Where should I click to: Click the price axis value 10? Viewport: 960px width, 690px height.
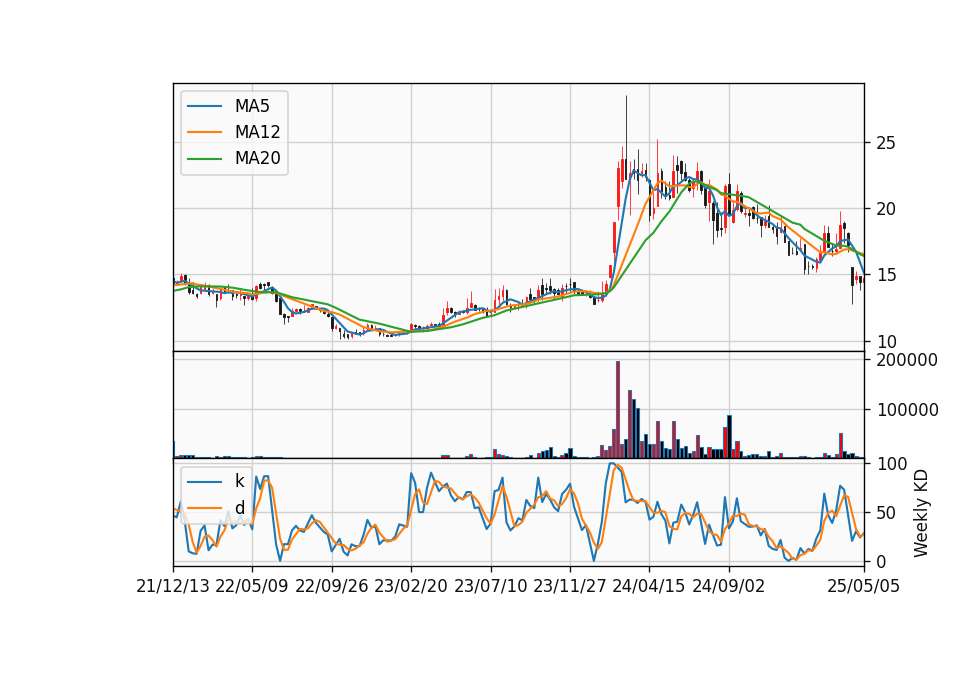pos(886,342)
